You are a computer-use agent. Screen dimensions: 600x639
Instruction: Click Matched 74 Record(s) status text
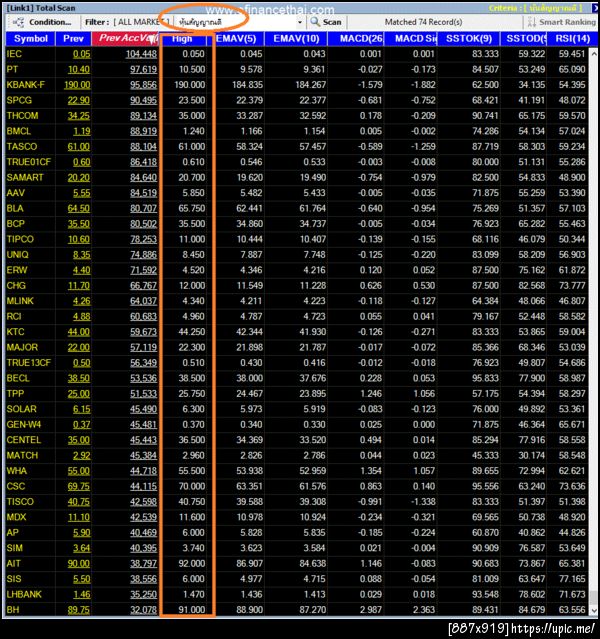coord(424,22)
